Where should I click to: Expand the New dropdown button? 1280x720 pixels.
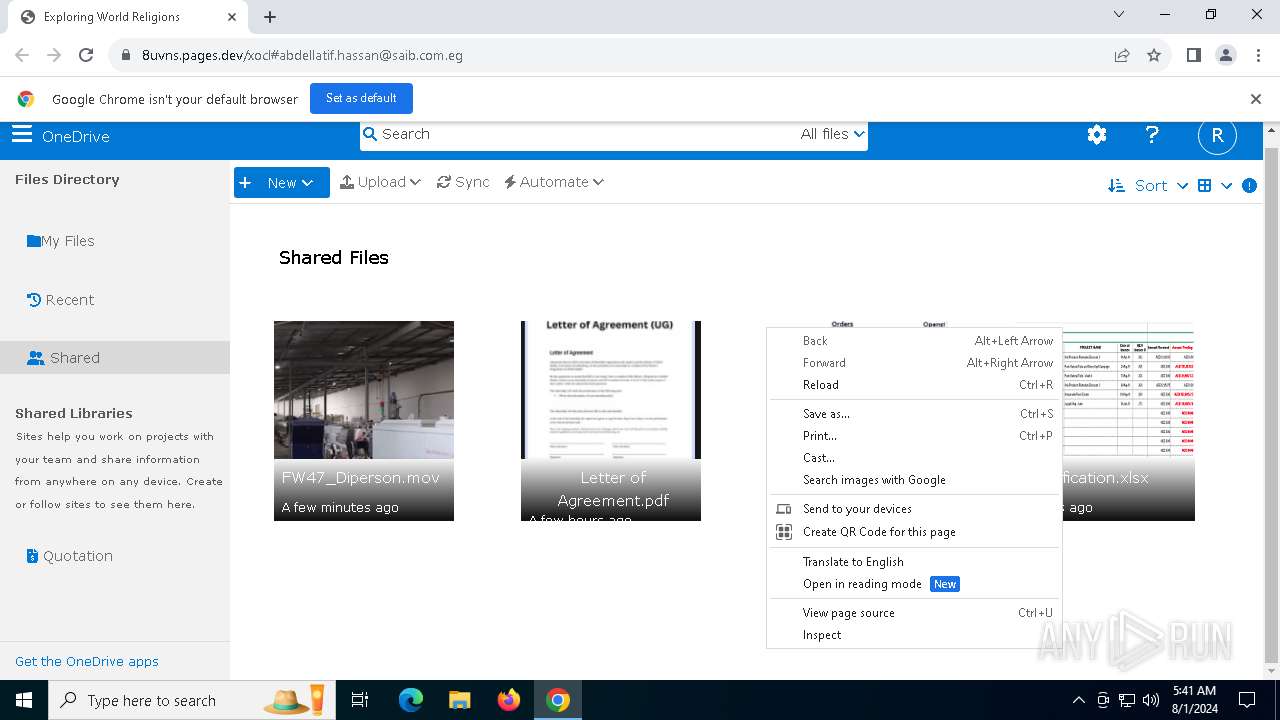281,182
